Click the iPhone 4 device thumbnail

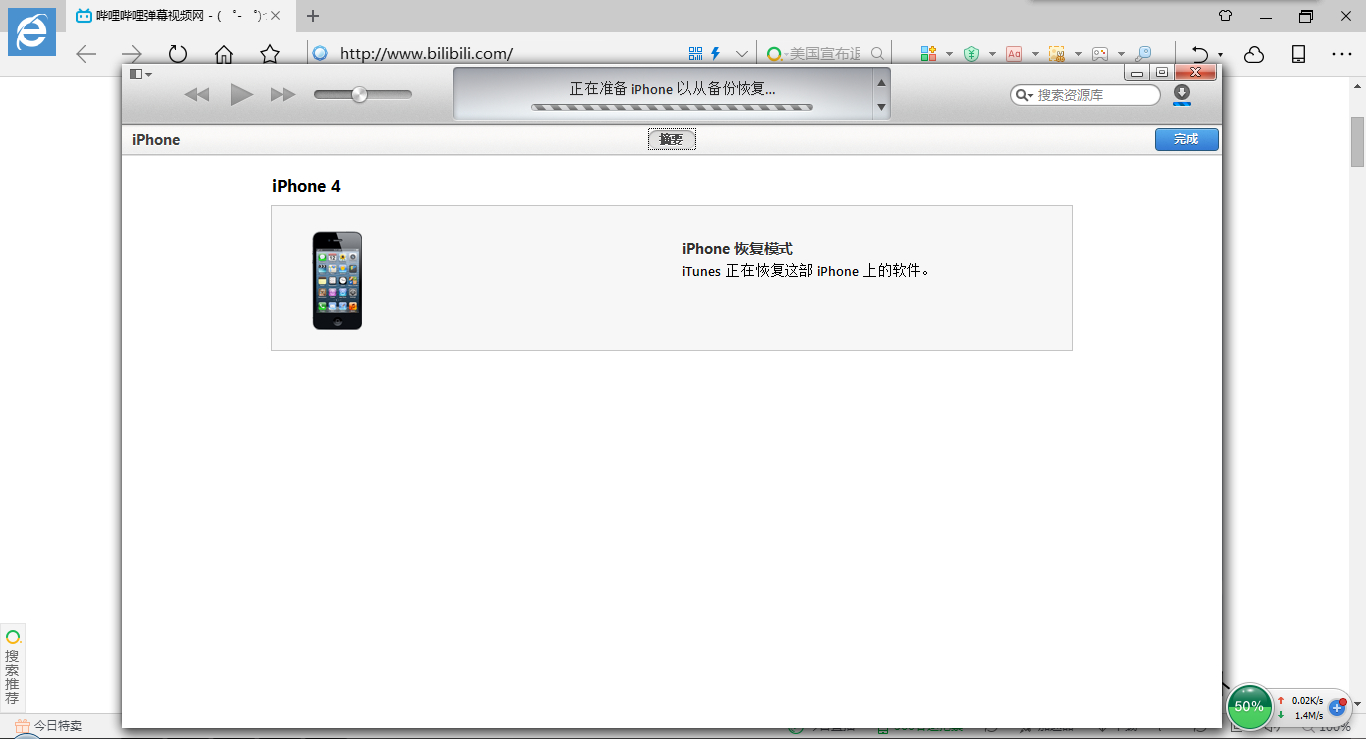click(337, 280)
